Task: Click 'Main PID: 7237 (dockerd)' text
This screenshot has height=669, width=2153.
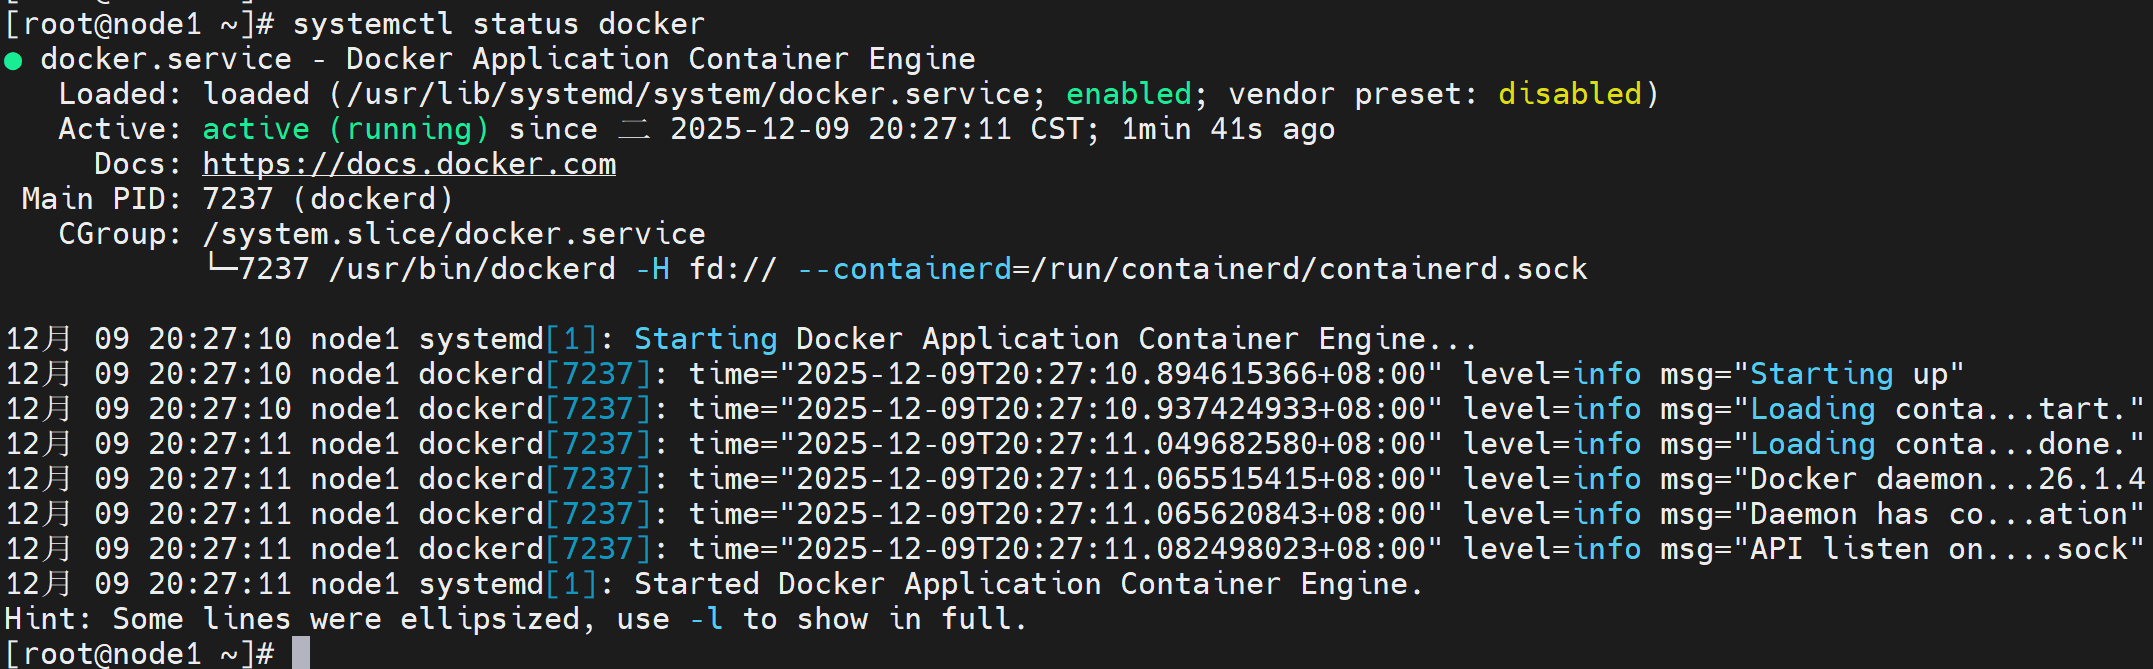Action: pos(238,199)
